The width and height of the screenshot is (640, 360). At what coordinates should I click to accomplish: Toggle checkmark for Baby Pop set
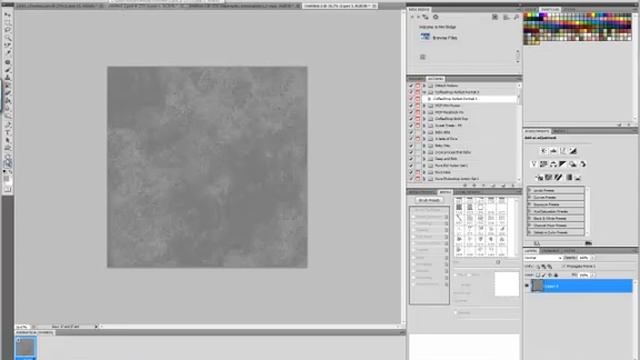click(x=411, y=146)
